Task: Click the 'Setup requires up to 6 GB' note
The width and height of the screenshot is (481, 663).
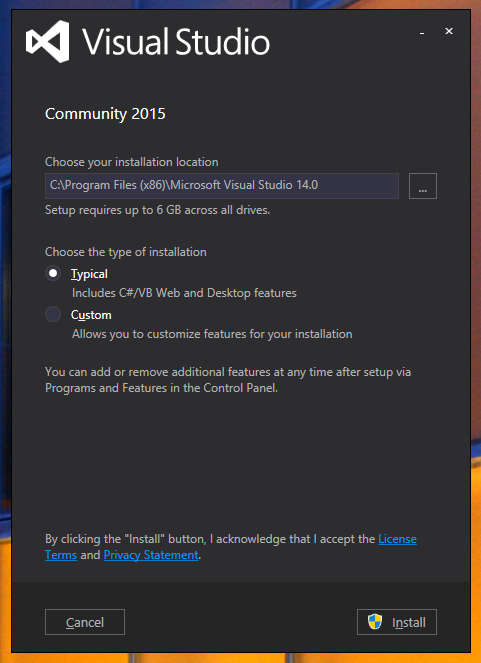Action: 157,210
